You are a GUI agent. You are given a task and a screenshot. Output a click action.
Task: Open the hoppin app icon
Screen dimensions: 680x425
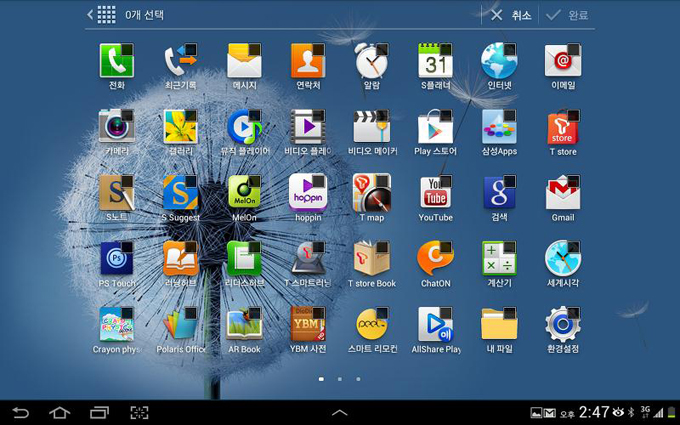pos(308,193)
